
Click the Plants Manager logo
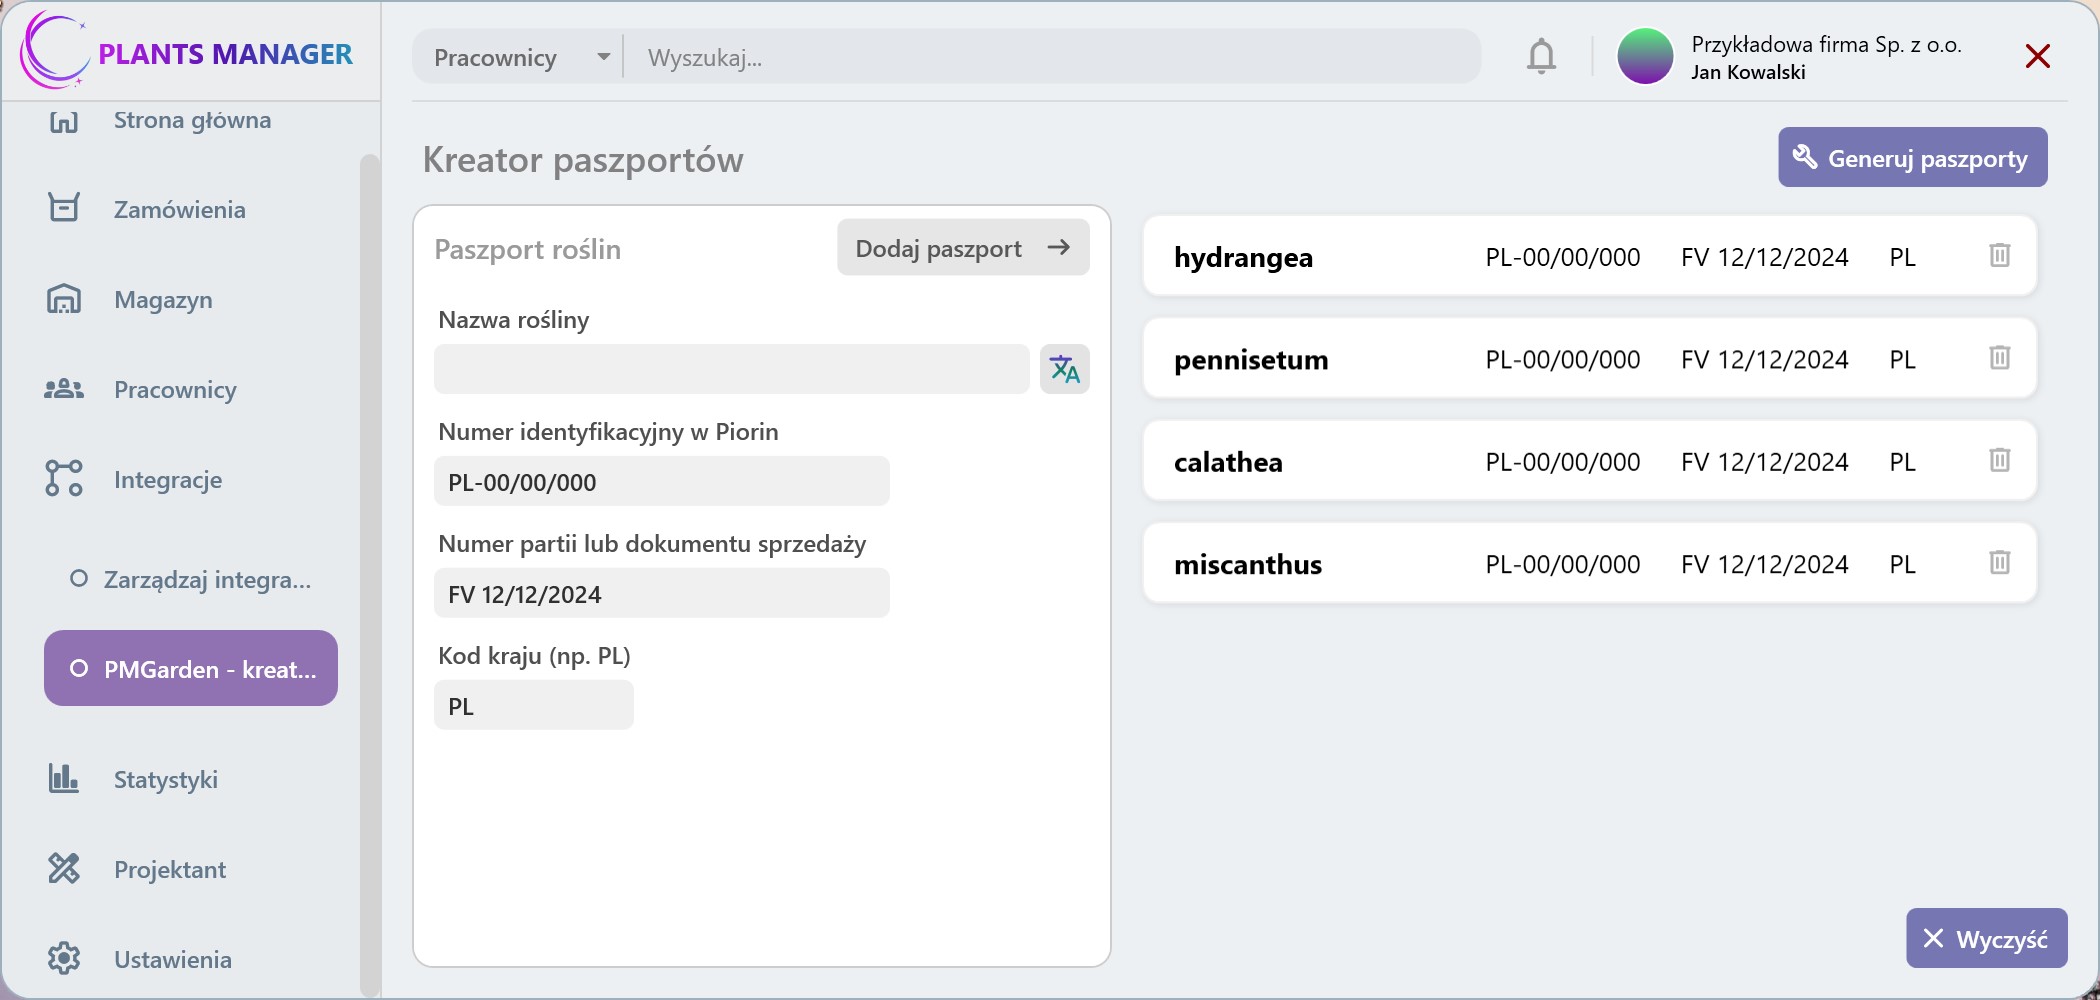tap(188, 52)
